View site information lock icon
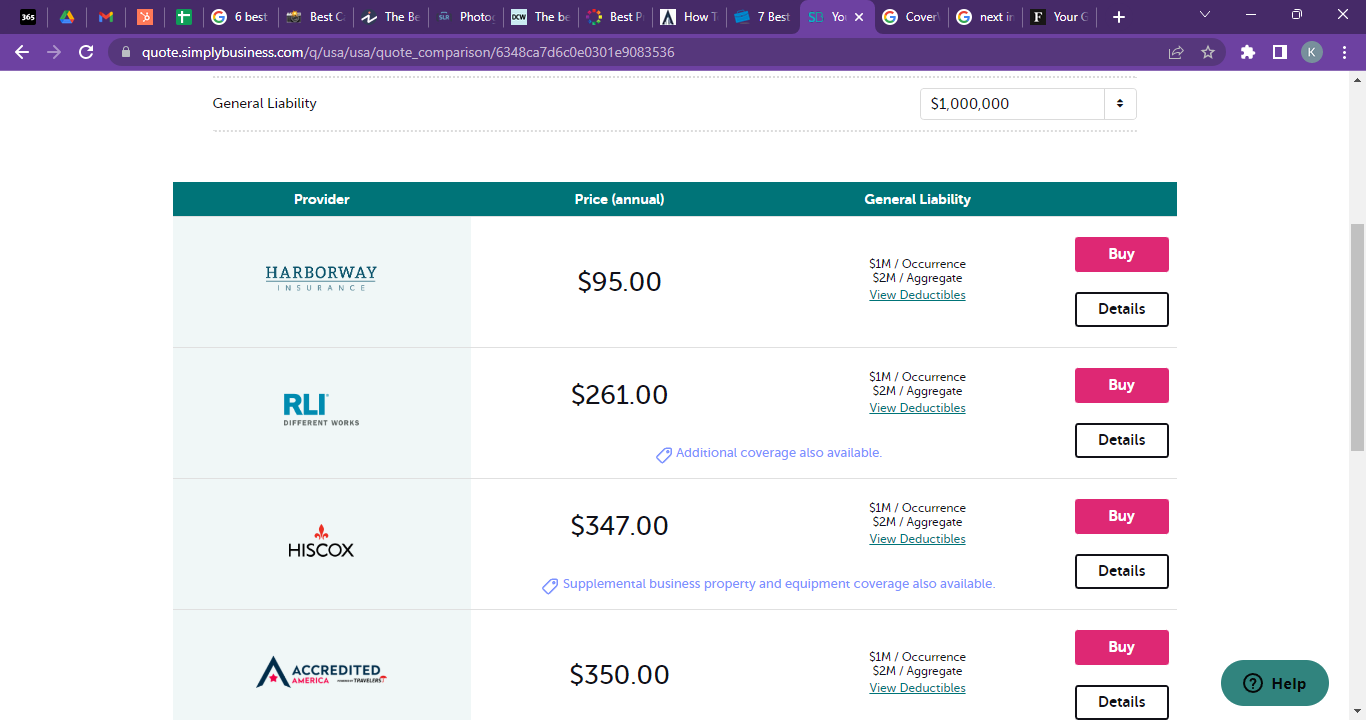 pyautogui.click(x=125, y=52)
